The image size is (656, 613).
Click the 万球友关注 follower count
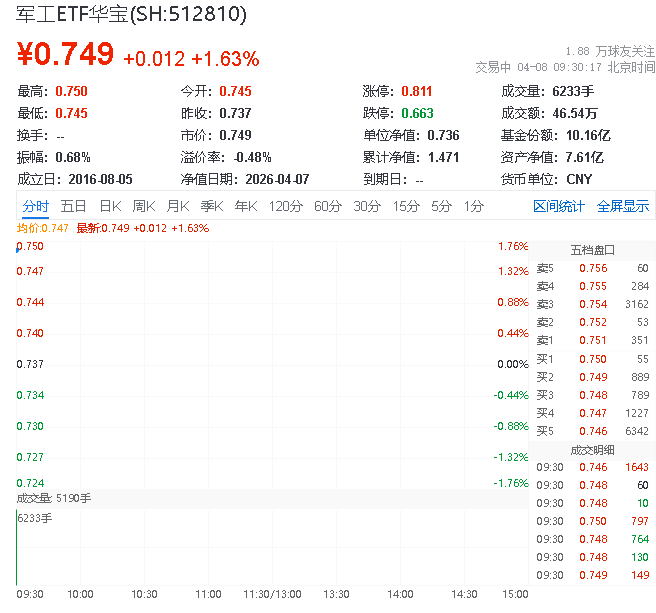[610, 51]
